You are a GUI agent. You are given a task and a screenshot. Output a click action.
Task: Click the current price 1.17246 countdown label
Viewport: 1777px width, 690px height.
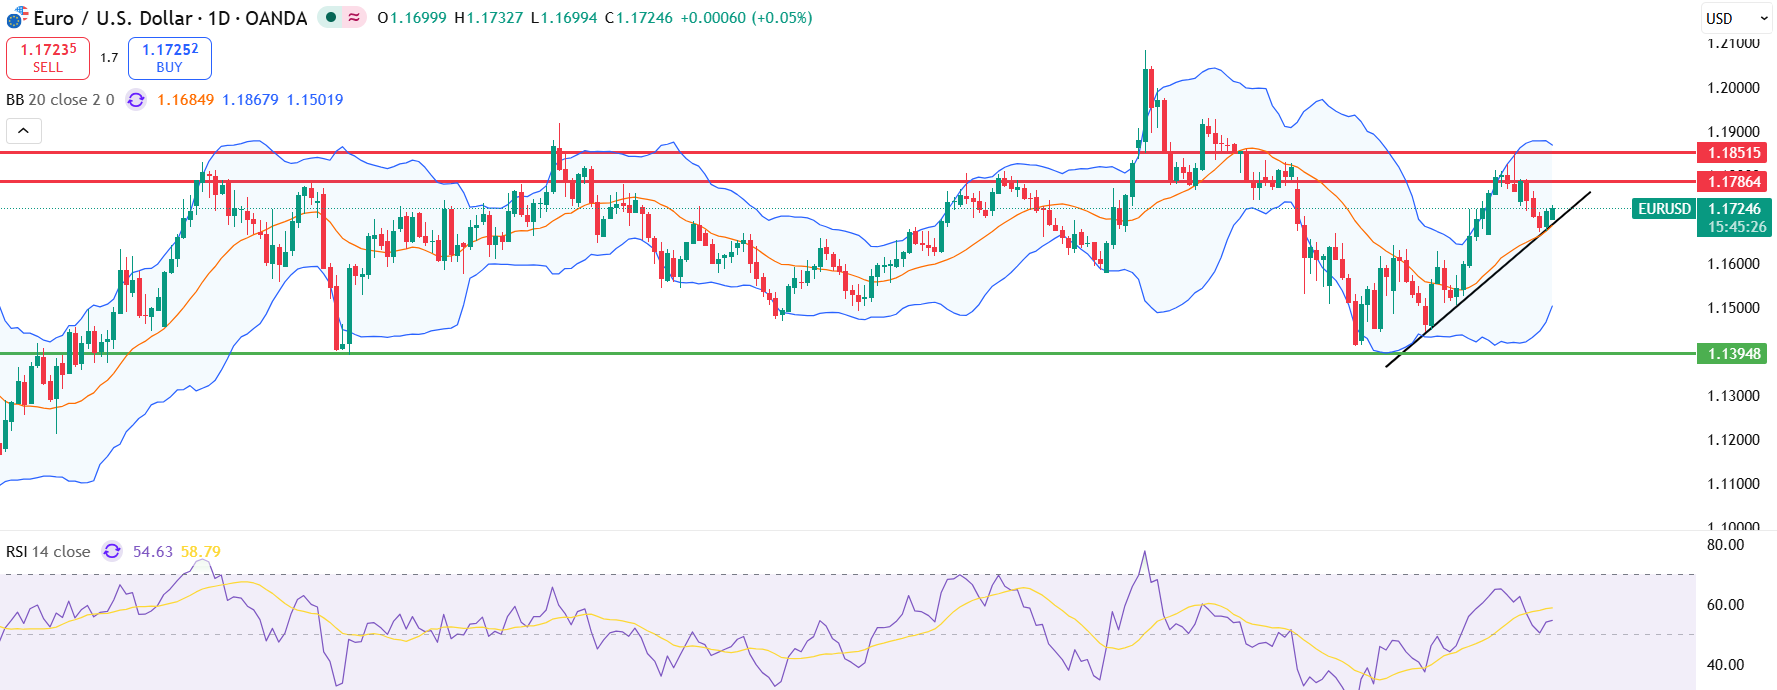[1735, 218]
